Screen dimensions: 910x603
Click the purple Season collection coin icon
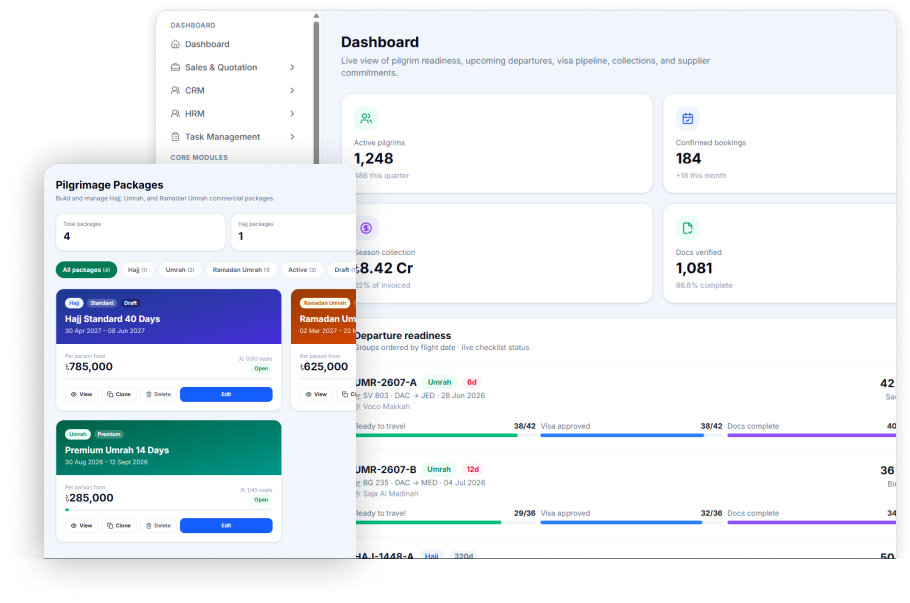(x=366, y=228)
